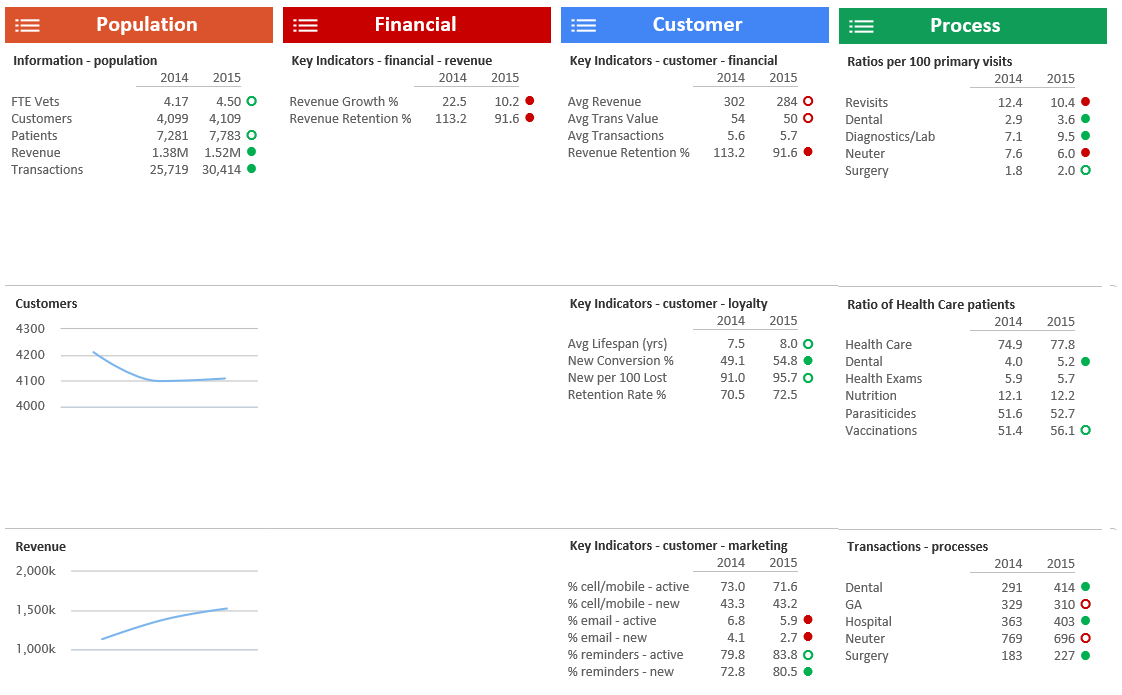This screenshot has height=695, width=1122.
Task: Click the Avg Trans Value ring indicator
Action: tap(808, 118)
